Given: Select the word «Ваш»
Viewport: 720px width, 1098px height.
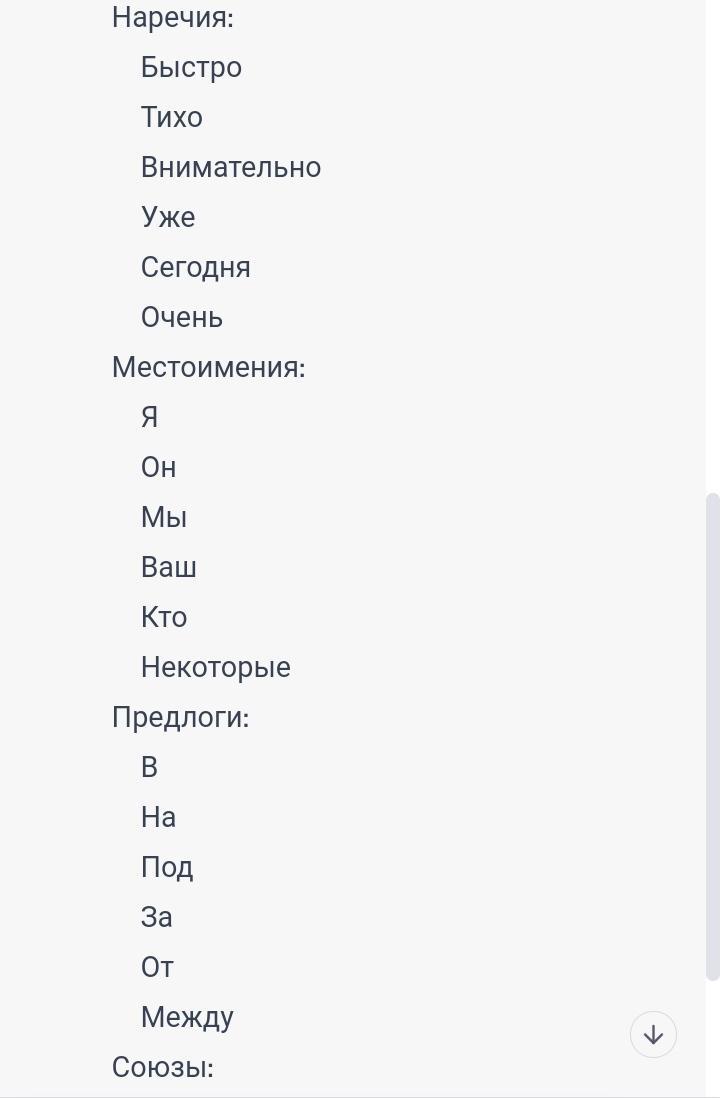Looking at the screenshot, I should coord(169,568).
